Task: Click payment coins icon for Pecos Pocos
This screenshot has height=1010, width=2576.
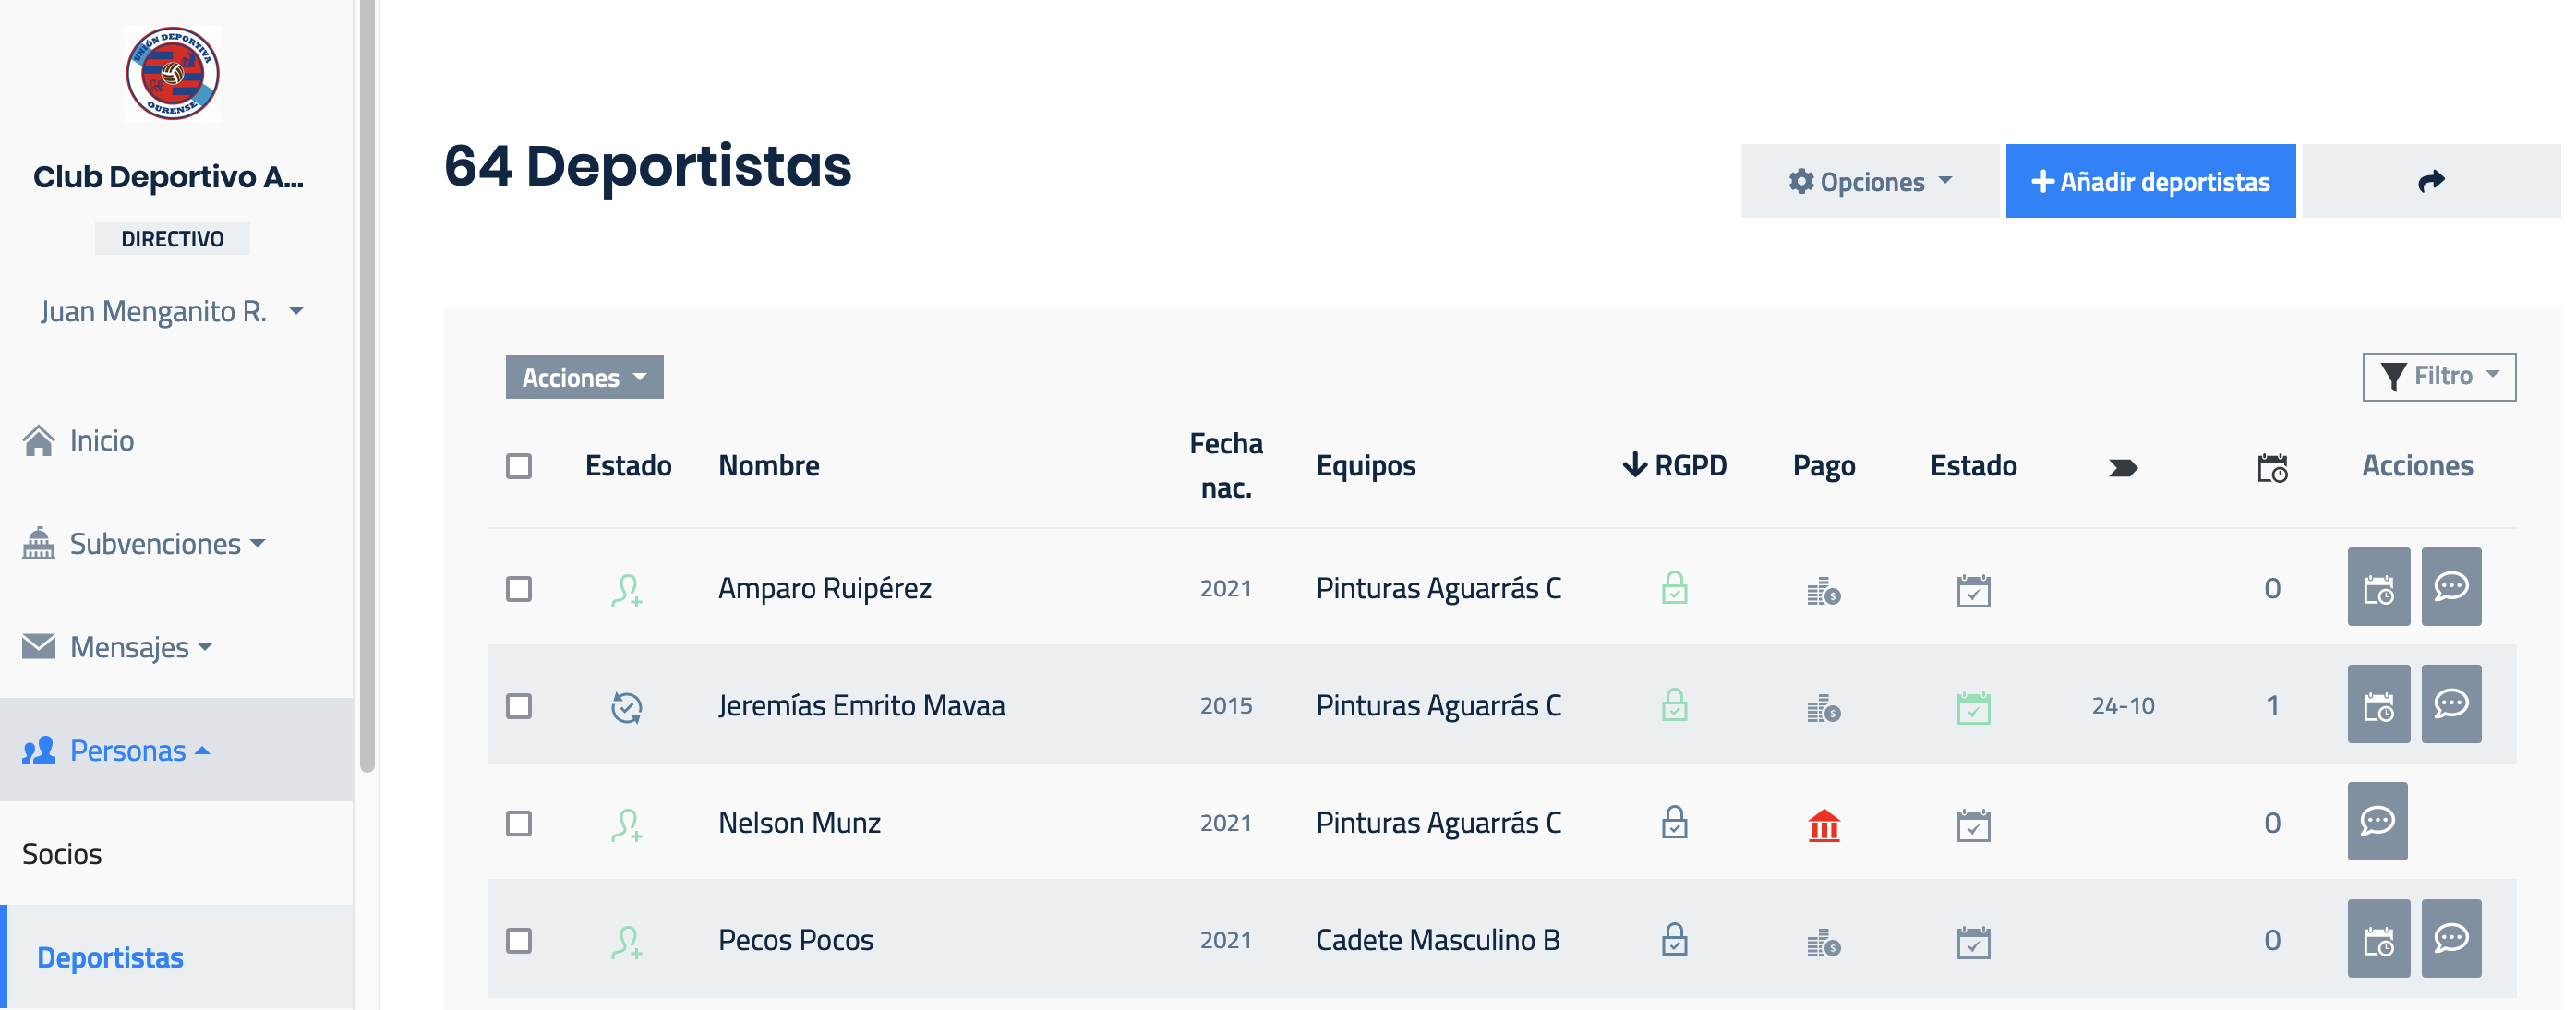Action: coord(1823,942)
